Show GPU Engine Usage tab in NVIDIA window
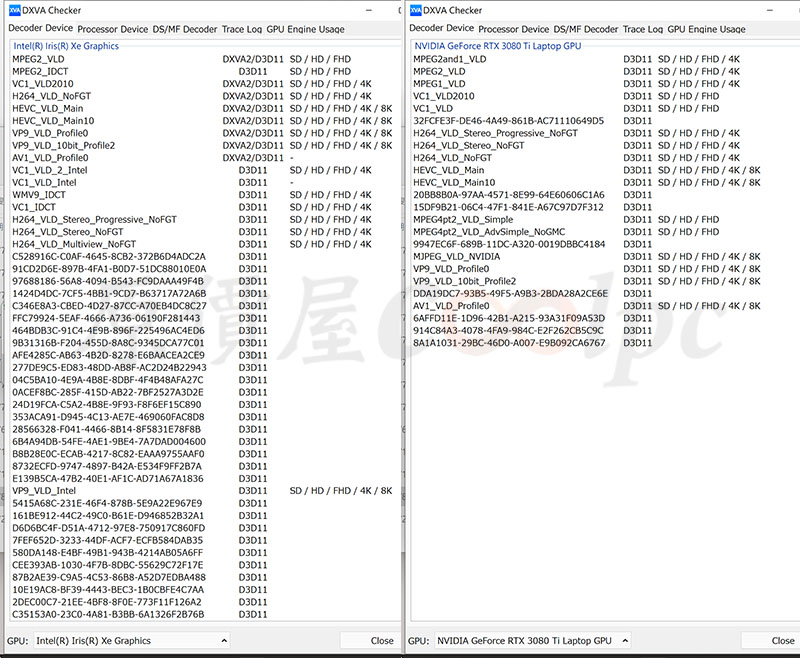 [706, 29]
